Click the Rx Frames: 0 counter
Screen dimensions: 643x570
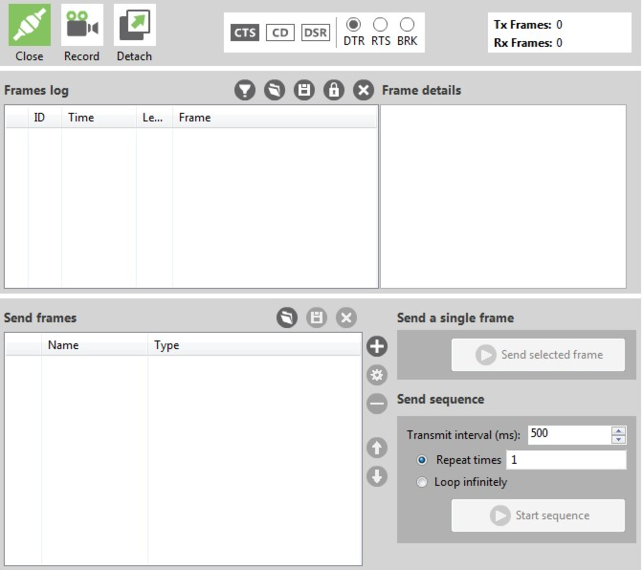[528, 43]
